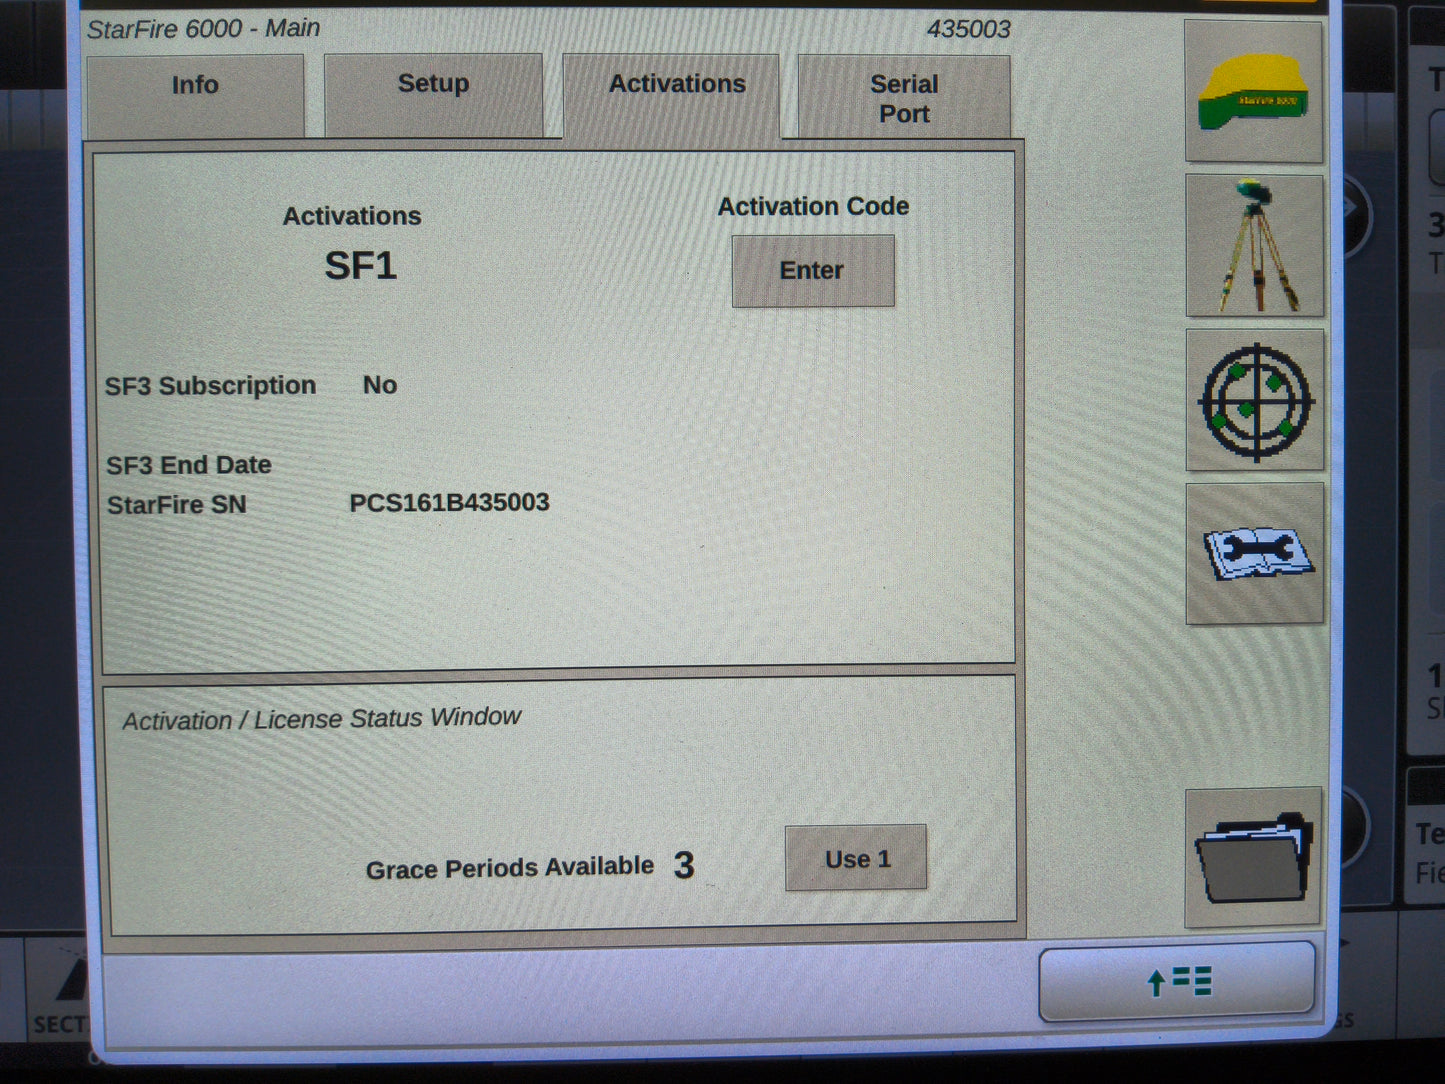Open the StarFire receiver icon page
This screenshot has height=1084, width=1445.
(x=1254, y=91)
